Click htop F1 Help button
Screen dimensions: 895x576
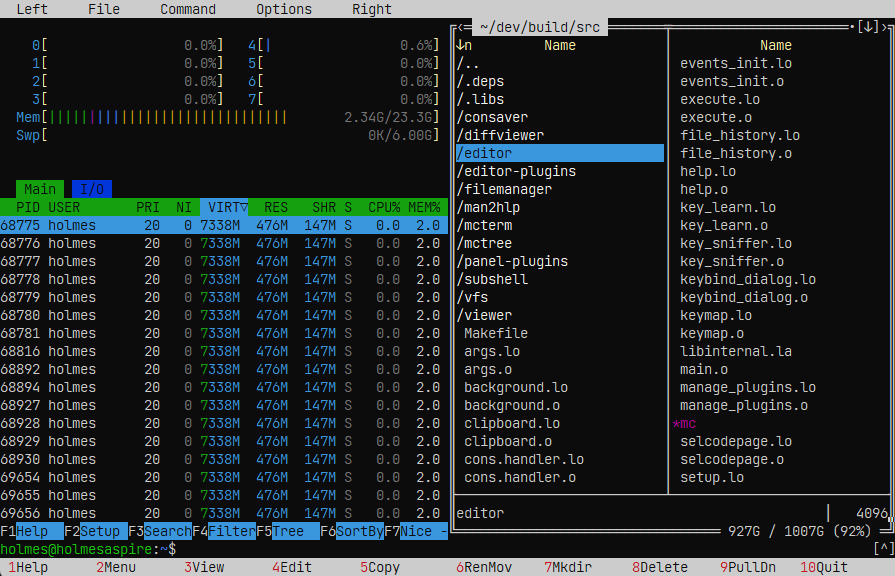pos(32,531)
